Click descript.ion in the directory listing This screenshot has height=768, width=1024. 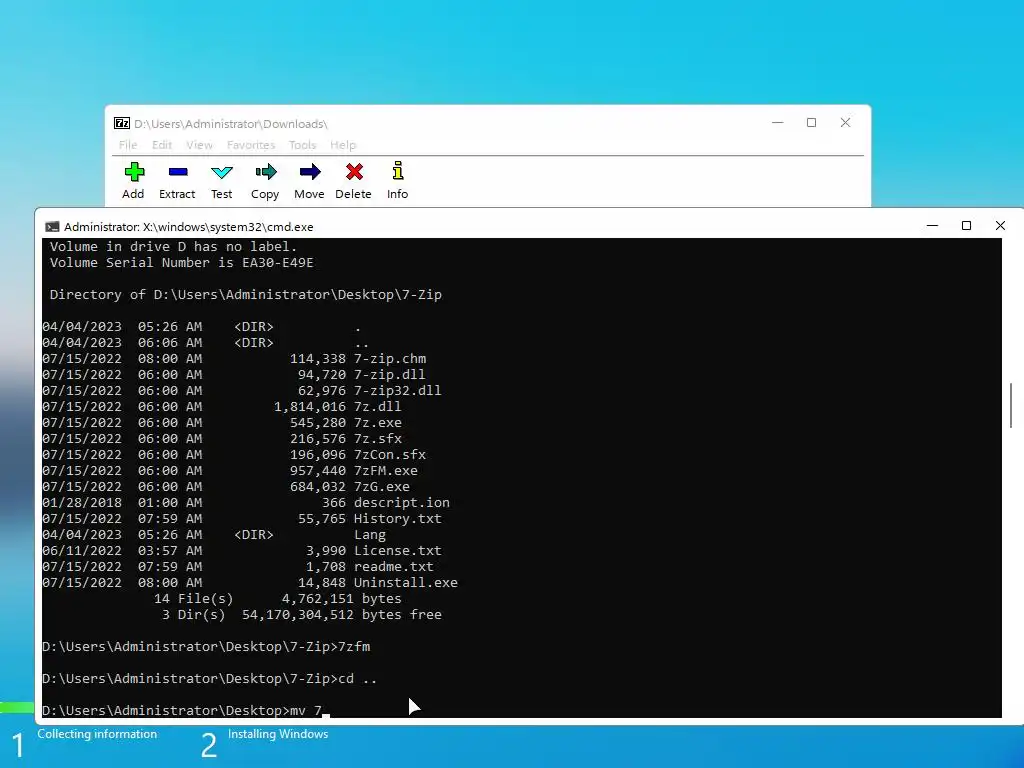(402, 503)
